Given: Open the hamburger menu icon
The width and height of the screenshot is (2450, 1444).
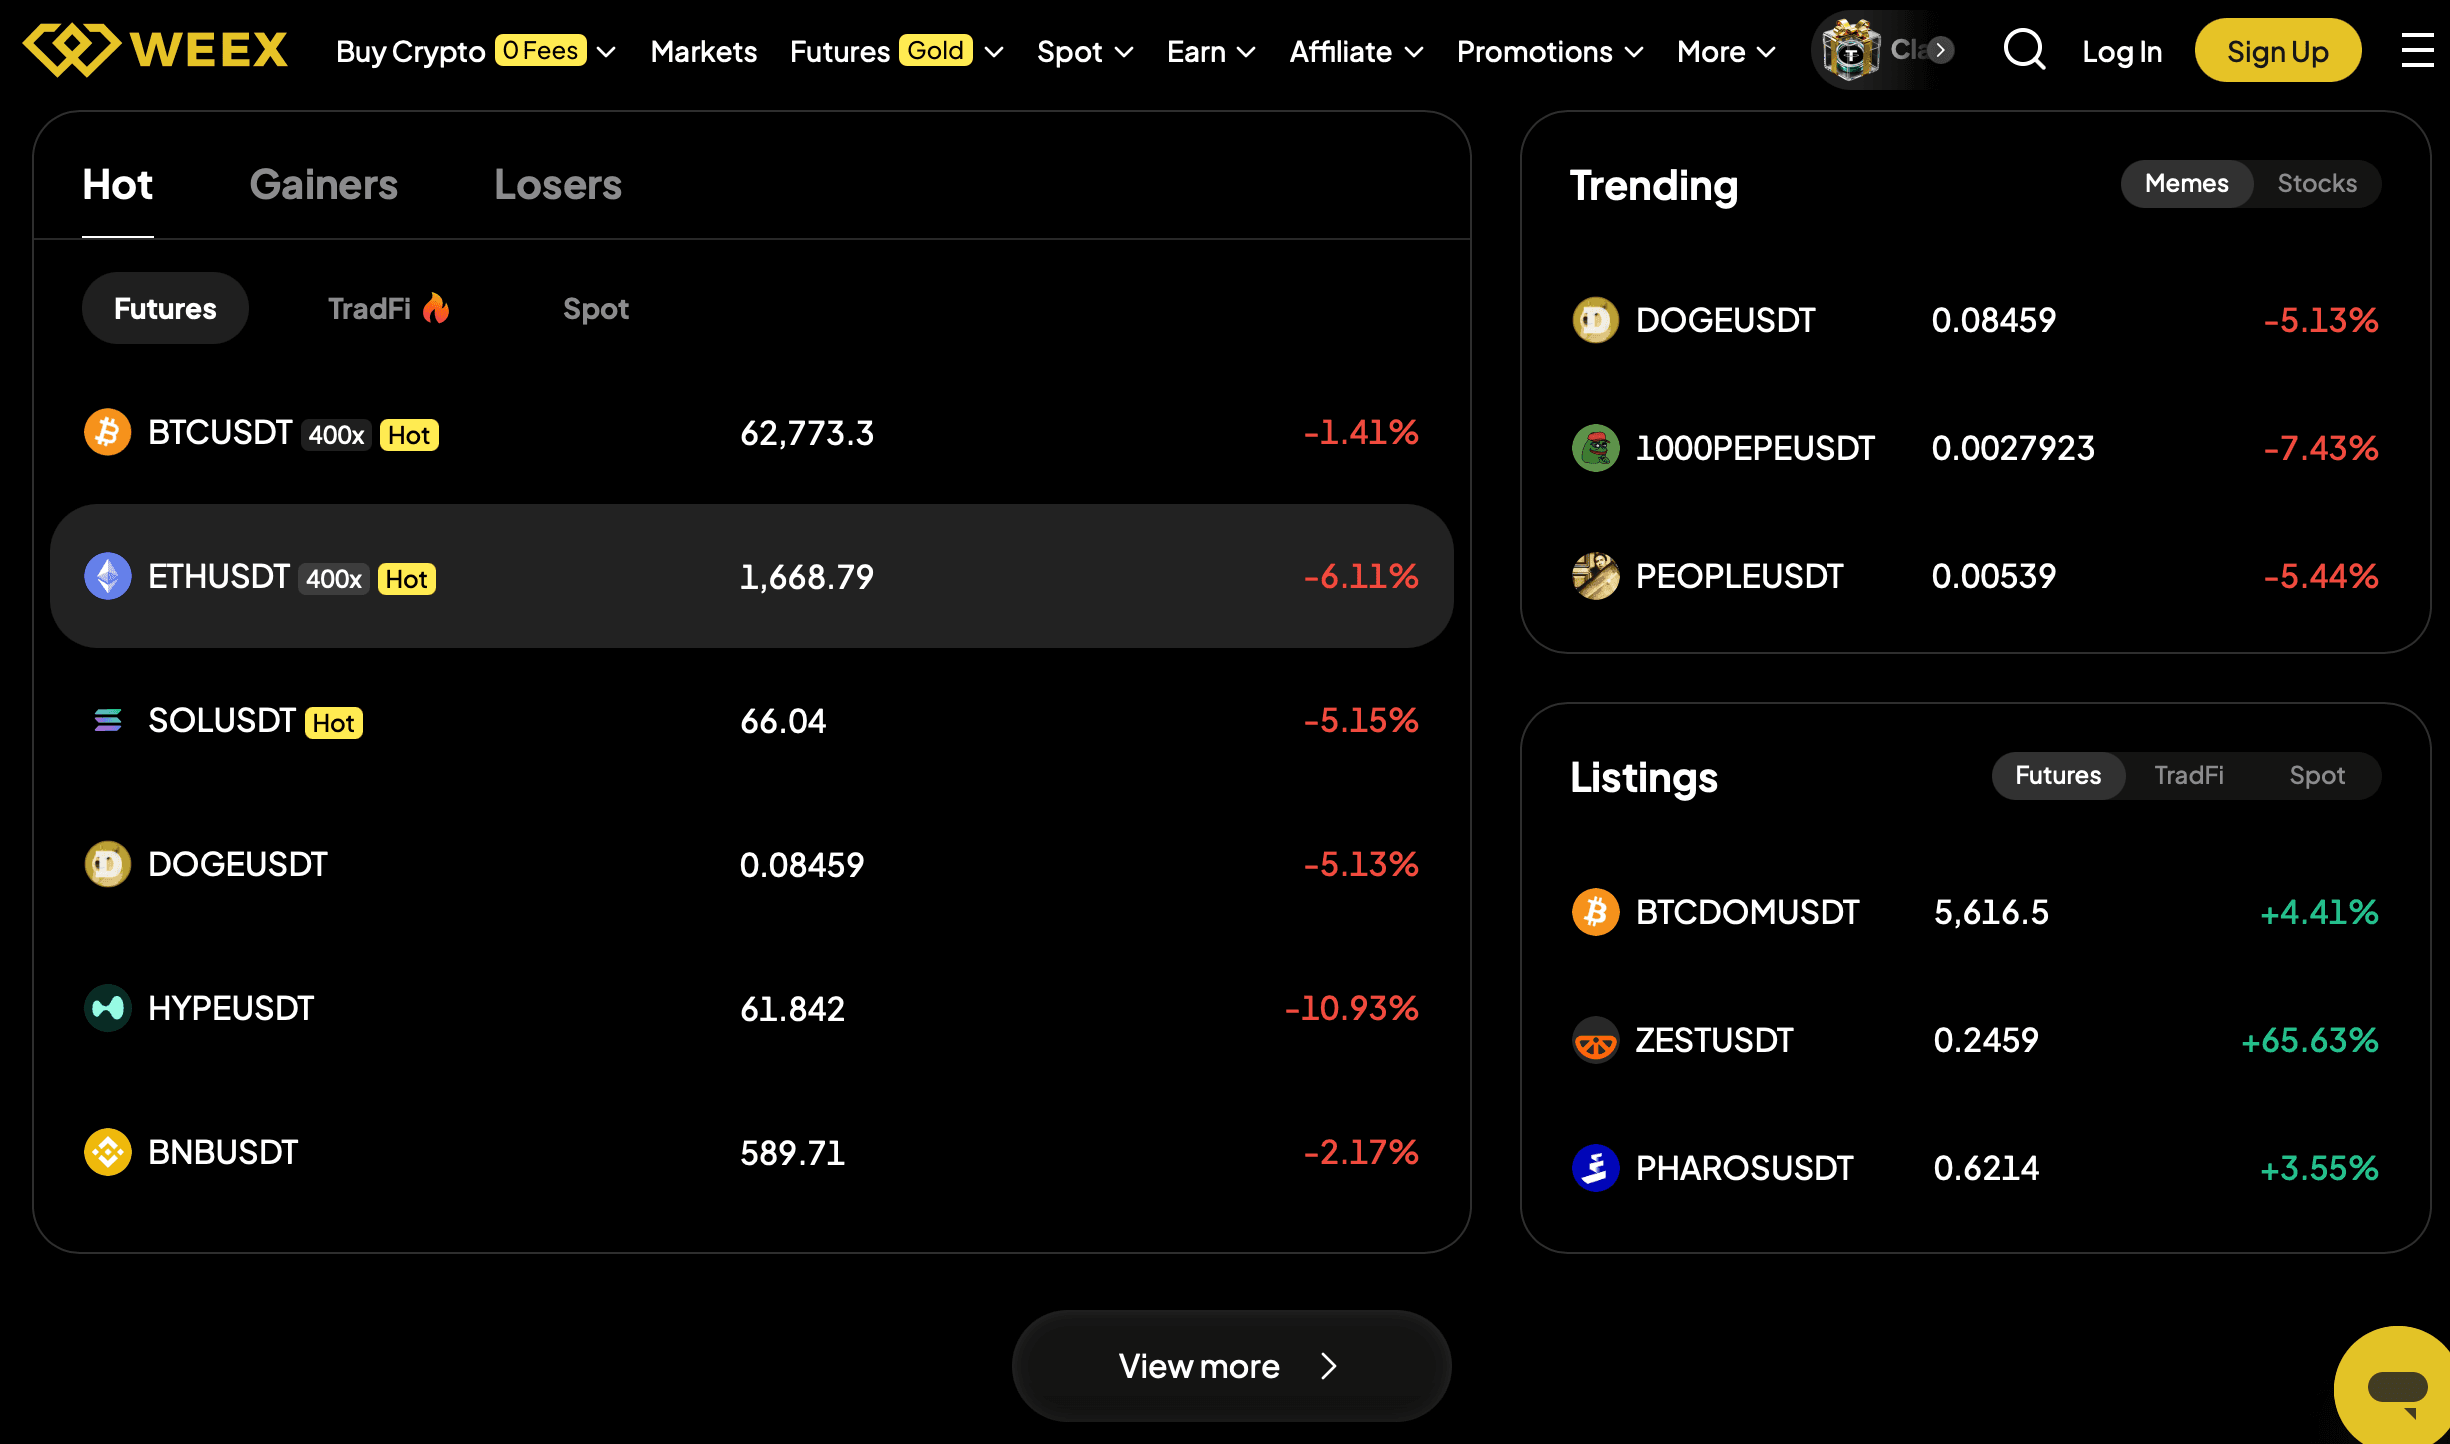Looking at the screenshot, I should point(2418,50).
